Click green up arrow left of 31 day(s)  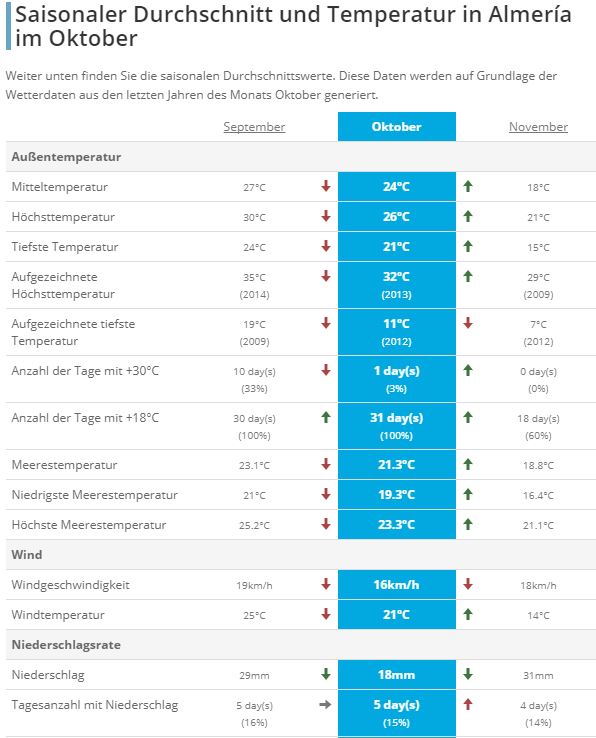point(326,417)
